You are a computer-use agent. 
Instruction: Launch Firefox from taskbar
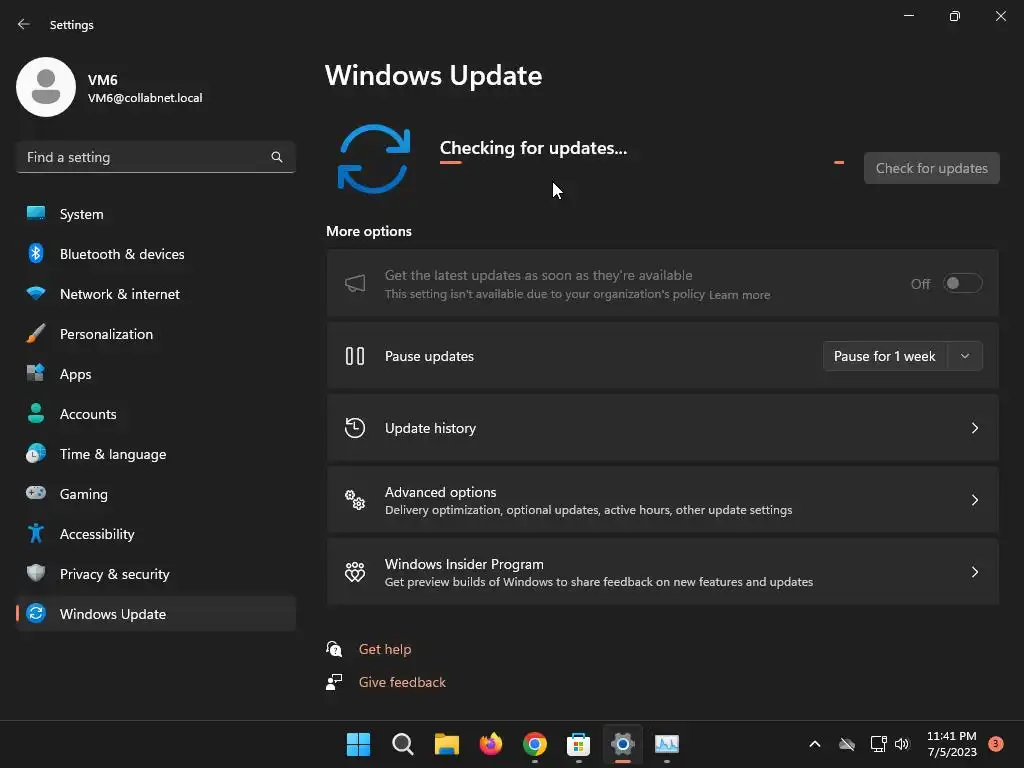point(490,744)
